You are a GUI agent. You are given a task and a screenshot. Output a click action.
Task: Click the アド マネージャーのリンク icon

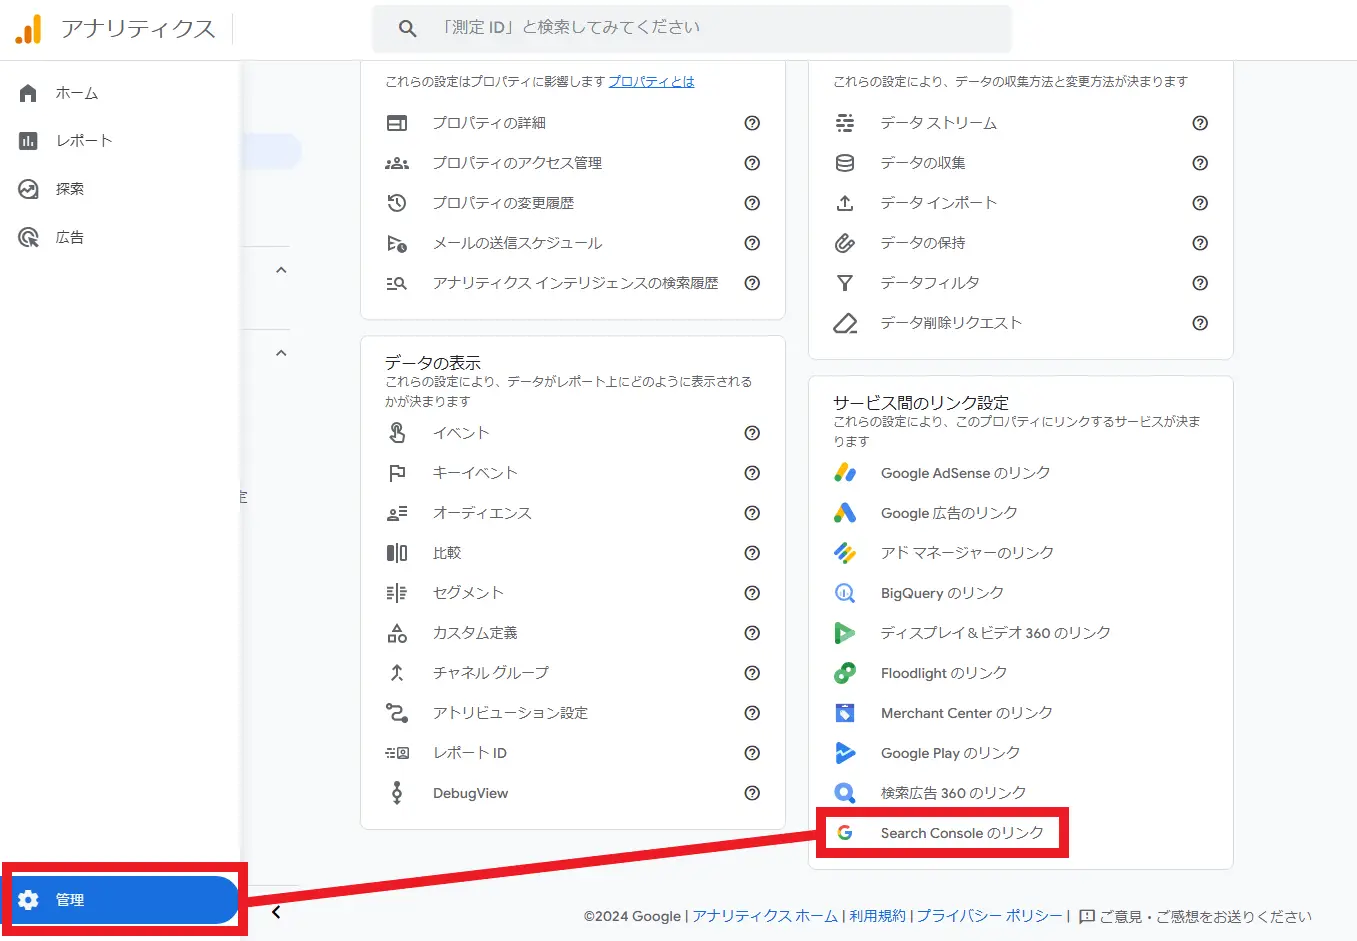tap(845, 553)
